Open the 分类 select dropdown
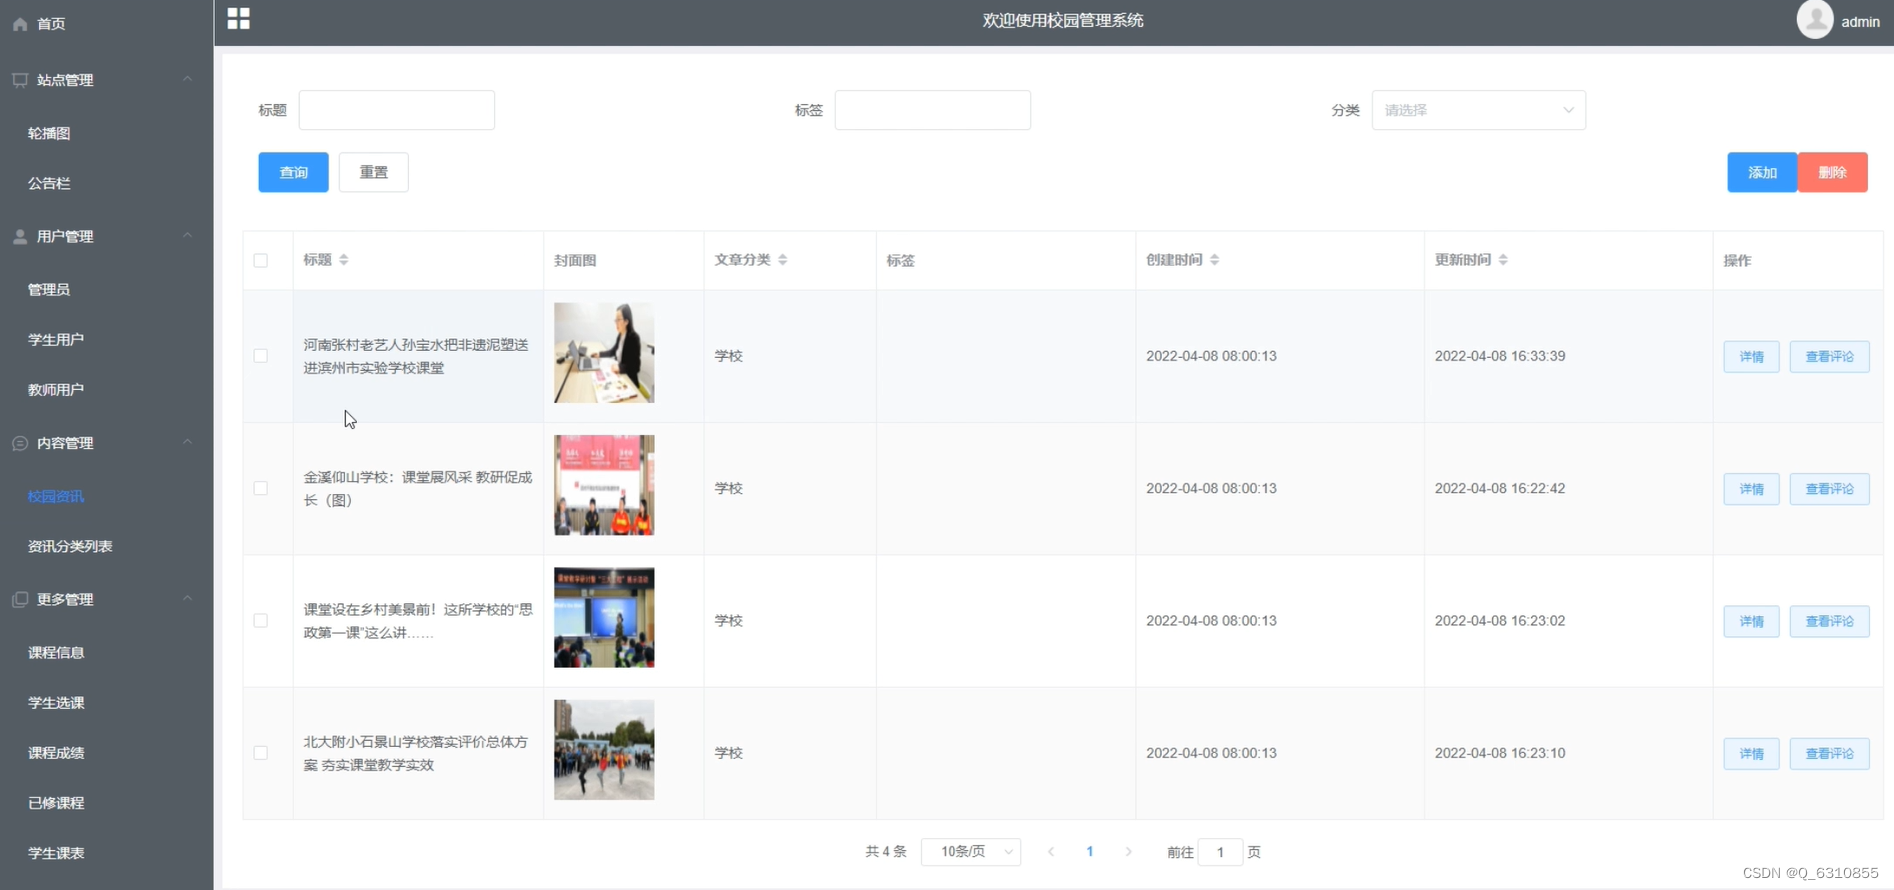Viewport: 1894px width, 890px height. [x=1478, y=110]
